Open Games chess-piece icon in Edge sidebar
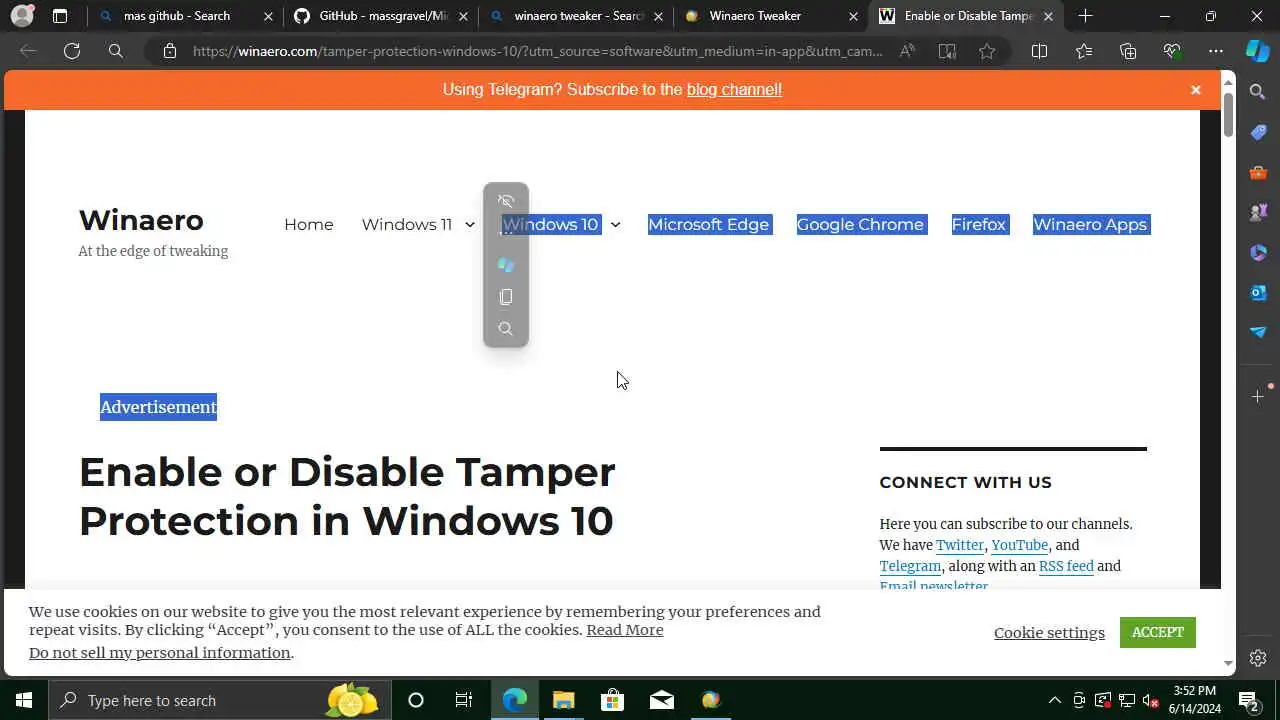1280x720 pixels. click(x=1258, y=212)
